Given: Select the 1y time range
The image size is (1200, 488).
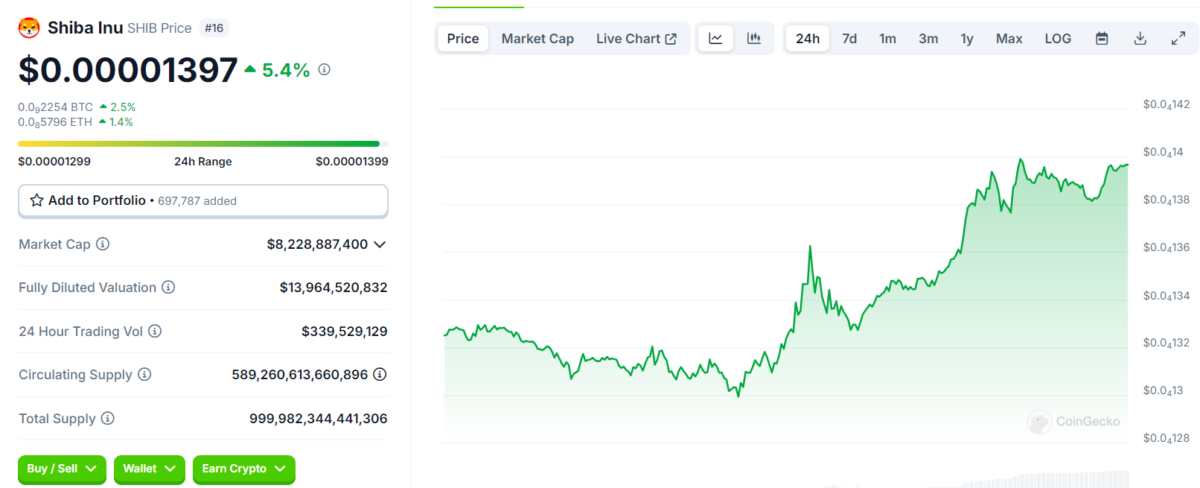Looking at the screenshot, I should point(967,39).
